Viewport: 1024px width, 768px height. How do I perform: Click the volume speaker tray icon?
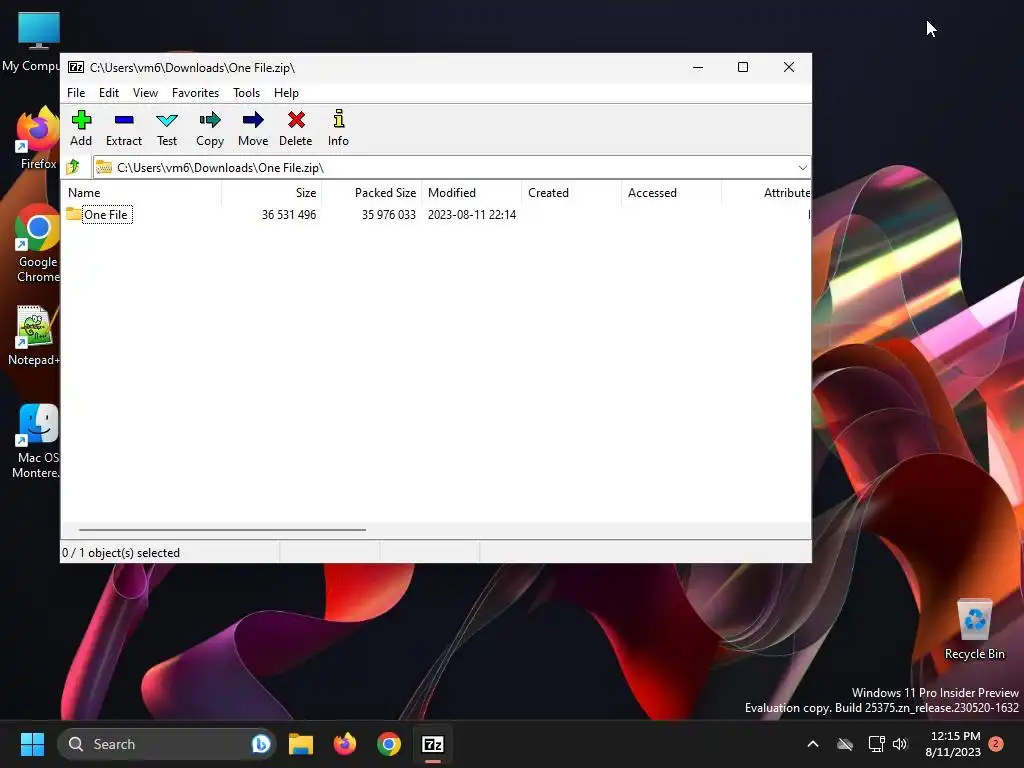click(900, 744)
